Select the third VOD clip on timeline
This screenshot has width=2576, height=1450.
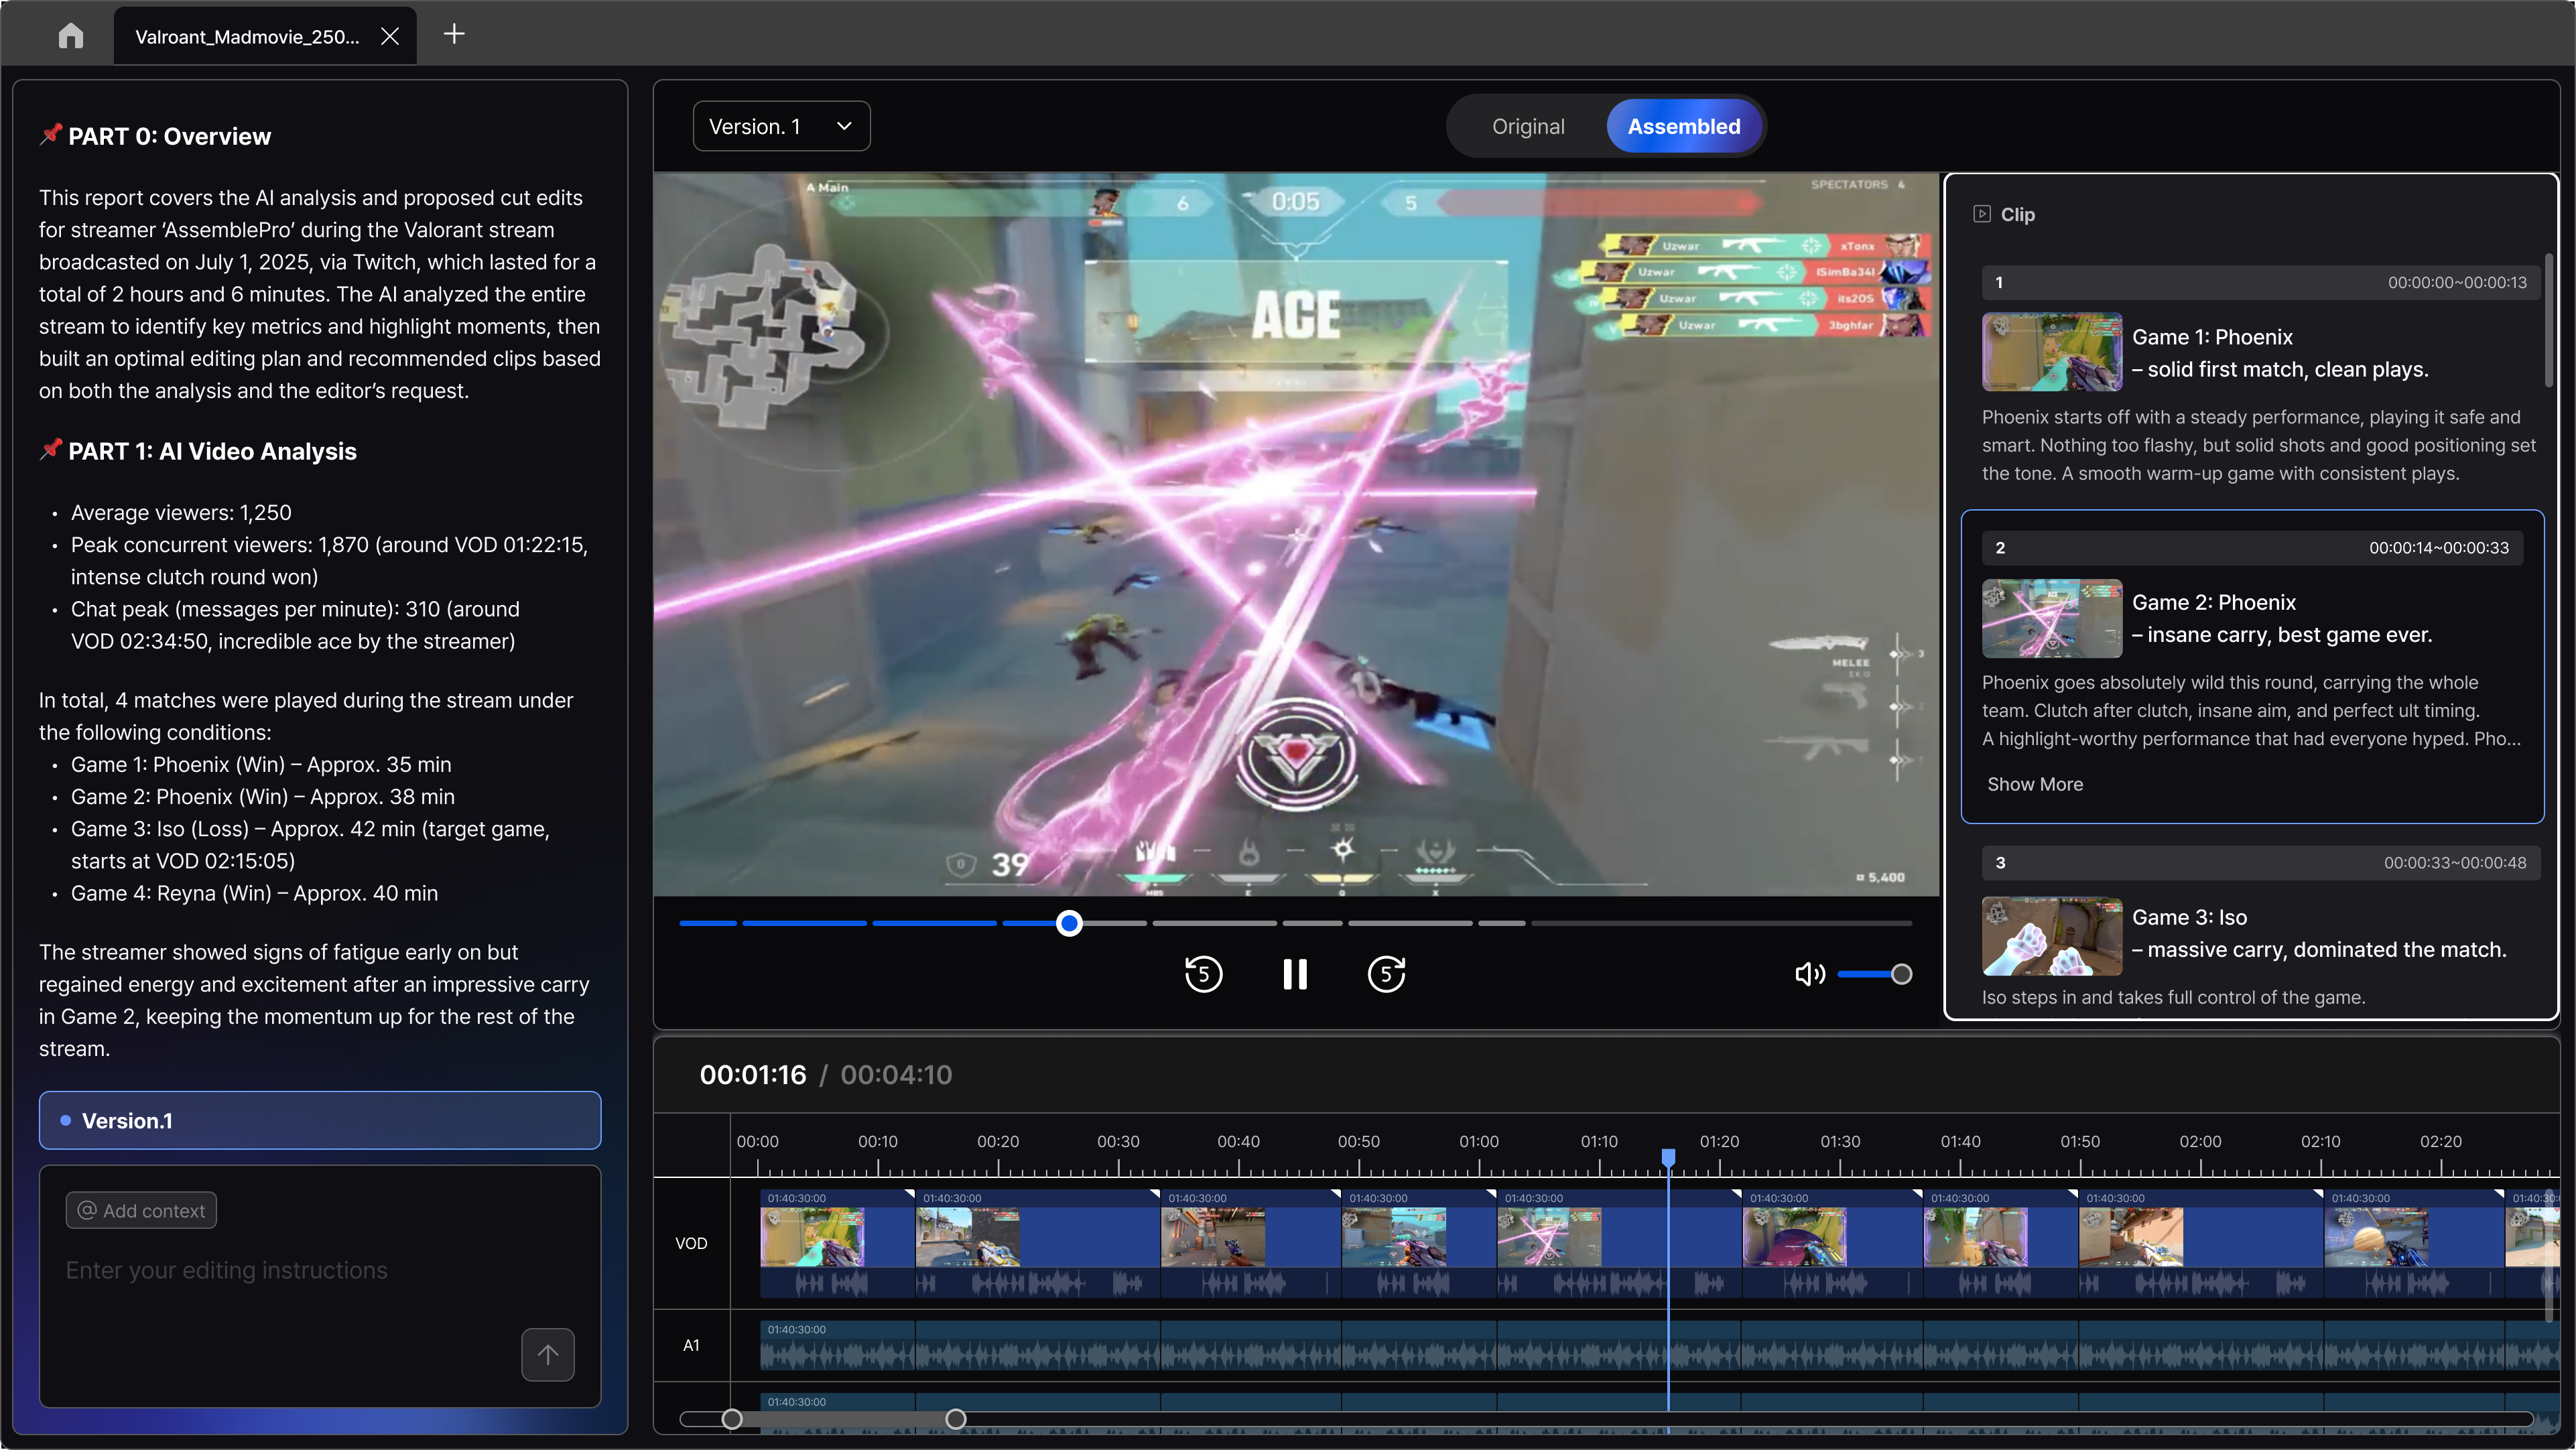point(1251,1243)
